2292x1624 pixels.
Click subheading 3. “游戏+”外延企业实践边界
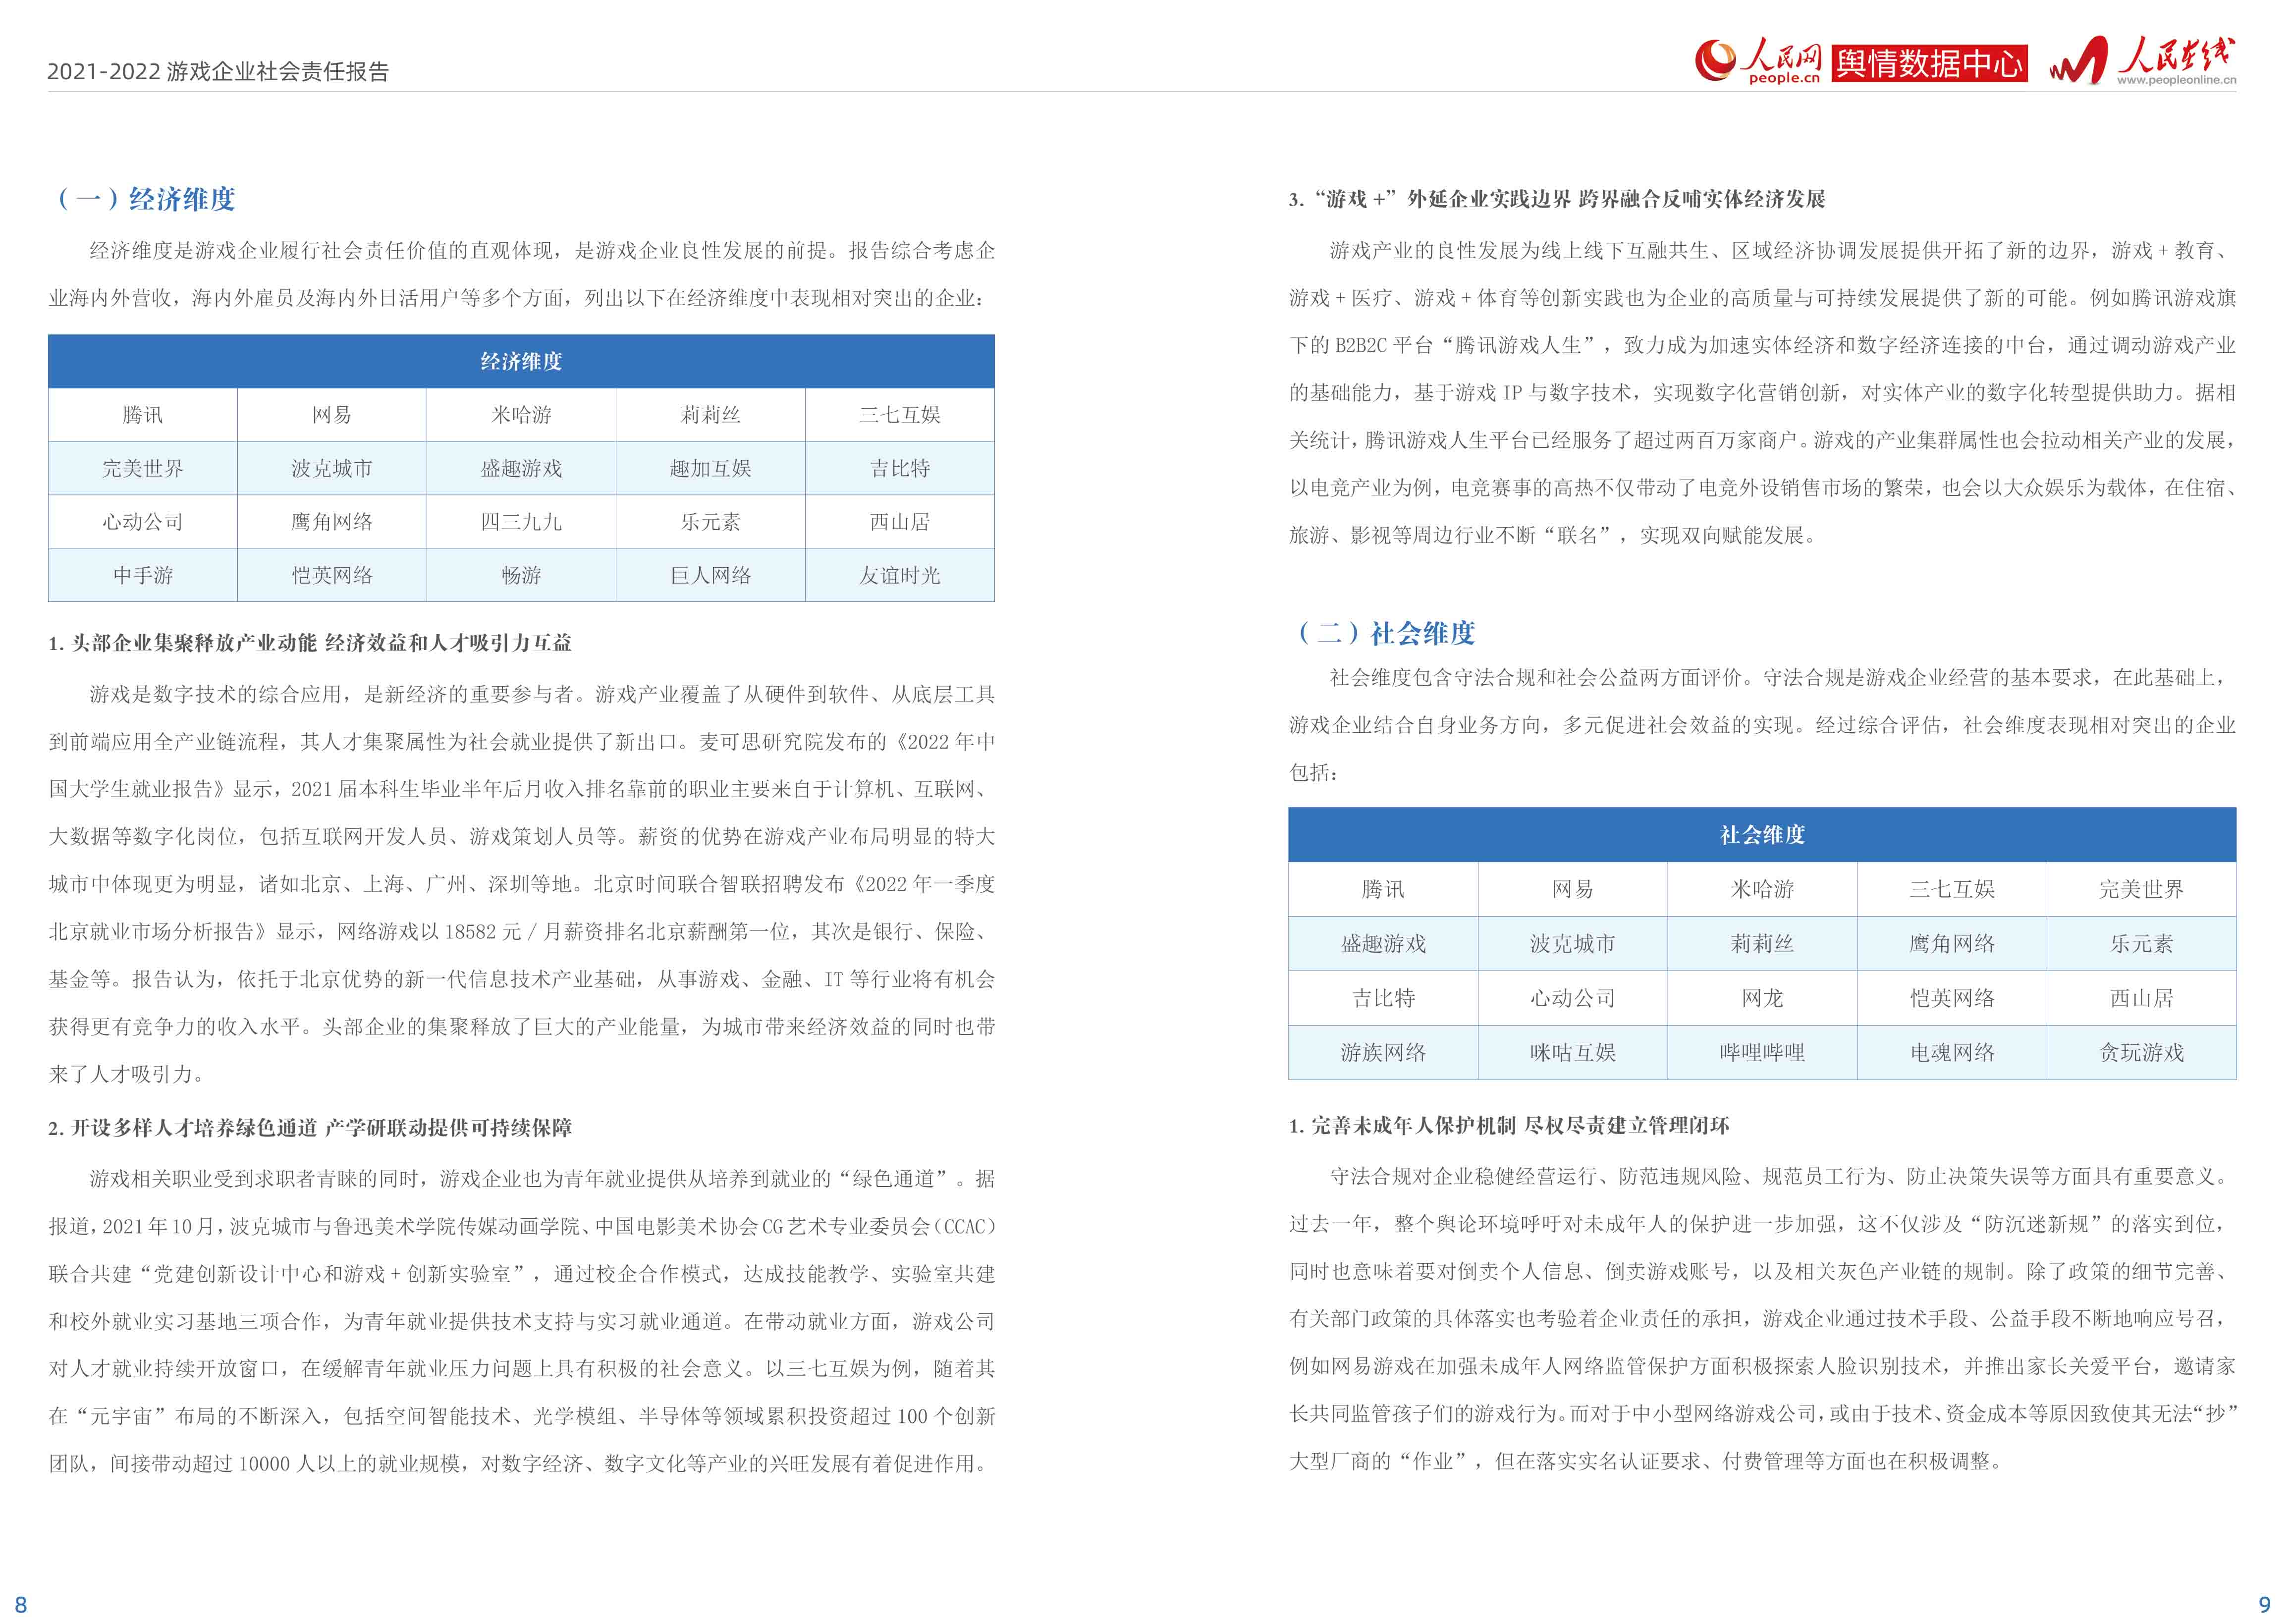[x=1557, y=199]
